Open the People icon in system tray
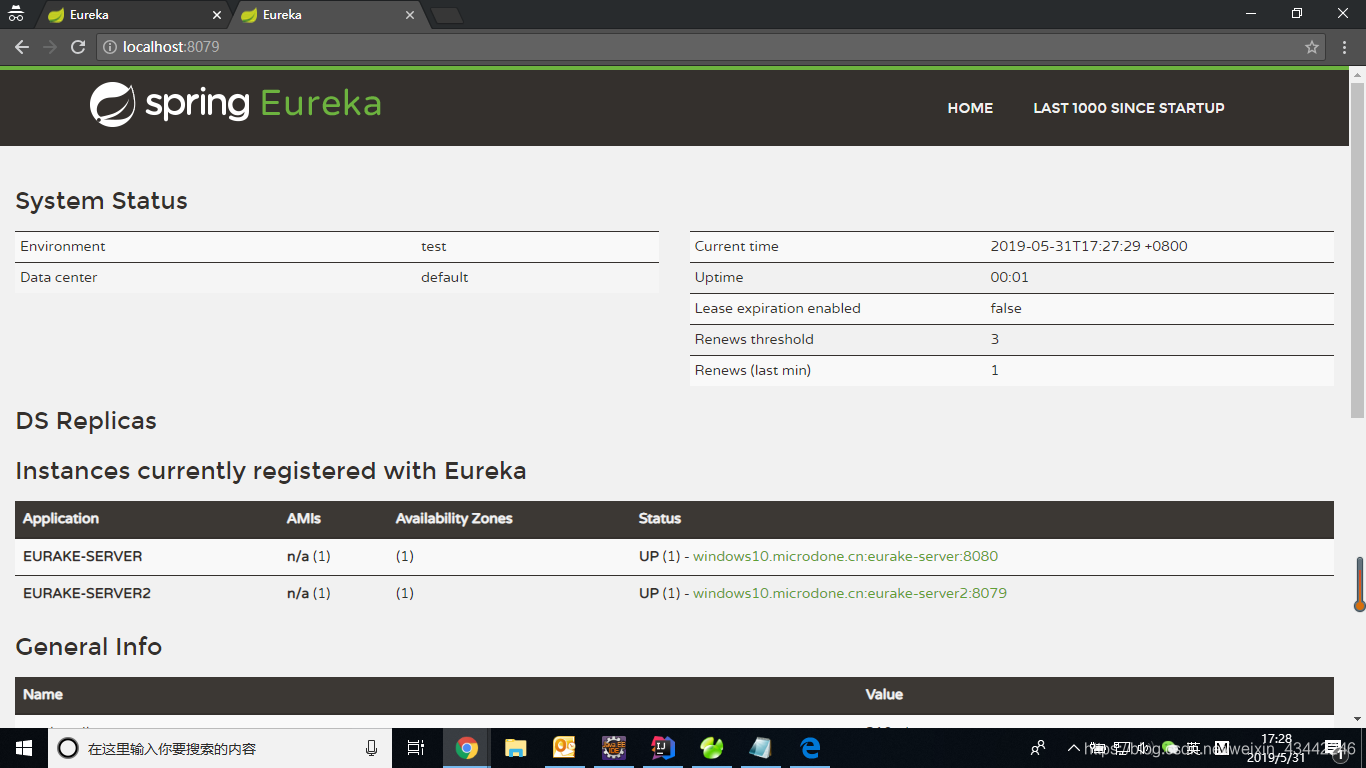 click(1039, 748)
